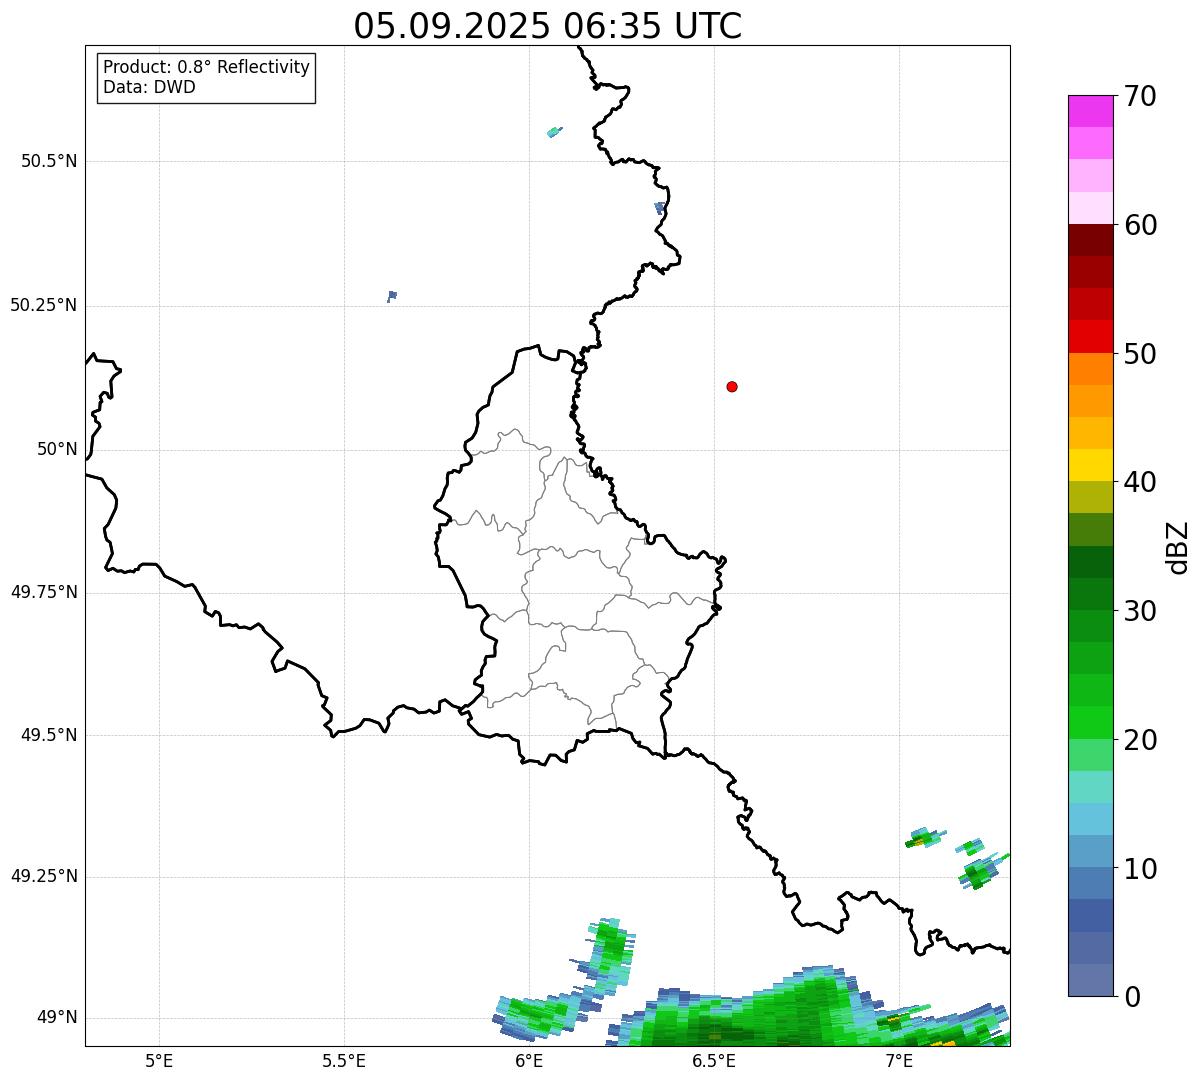Click the 50.5°N latitude label

(x=49, y=161)
